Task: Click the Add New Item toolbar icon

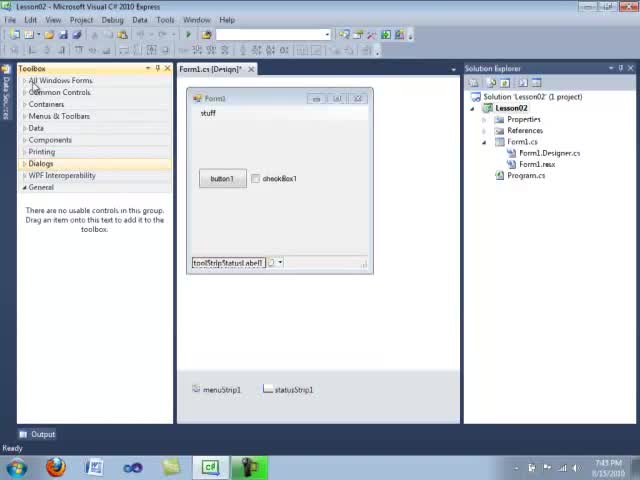Action: coord(29,35)
